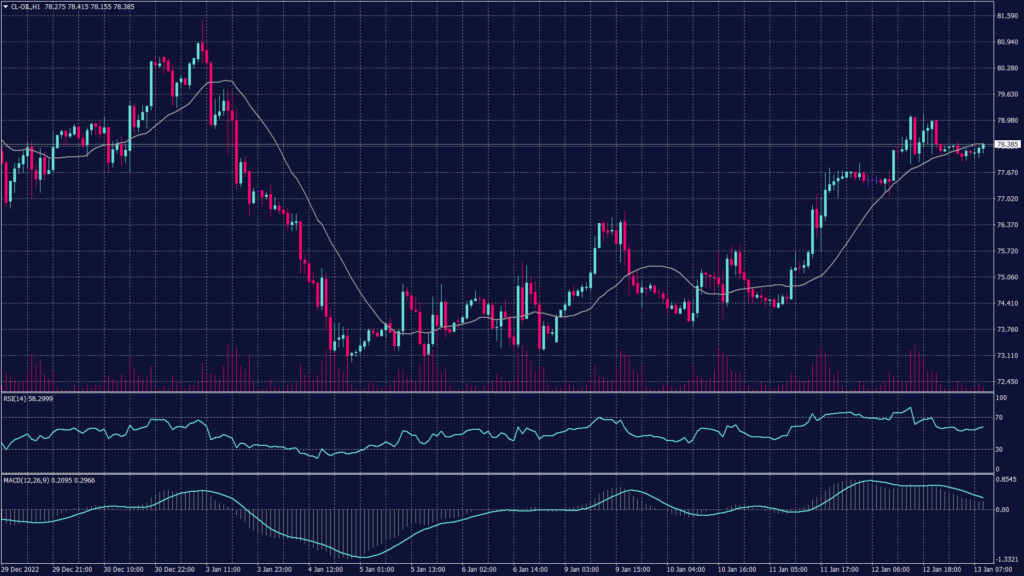Screen dimensions: 1024x576
Task: Click the highest candle wick near 3 Jan
Action: coord(203,22)
